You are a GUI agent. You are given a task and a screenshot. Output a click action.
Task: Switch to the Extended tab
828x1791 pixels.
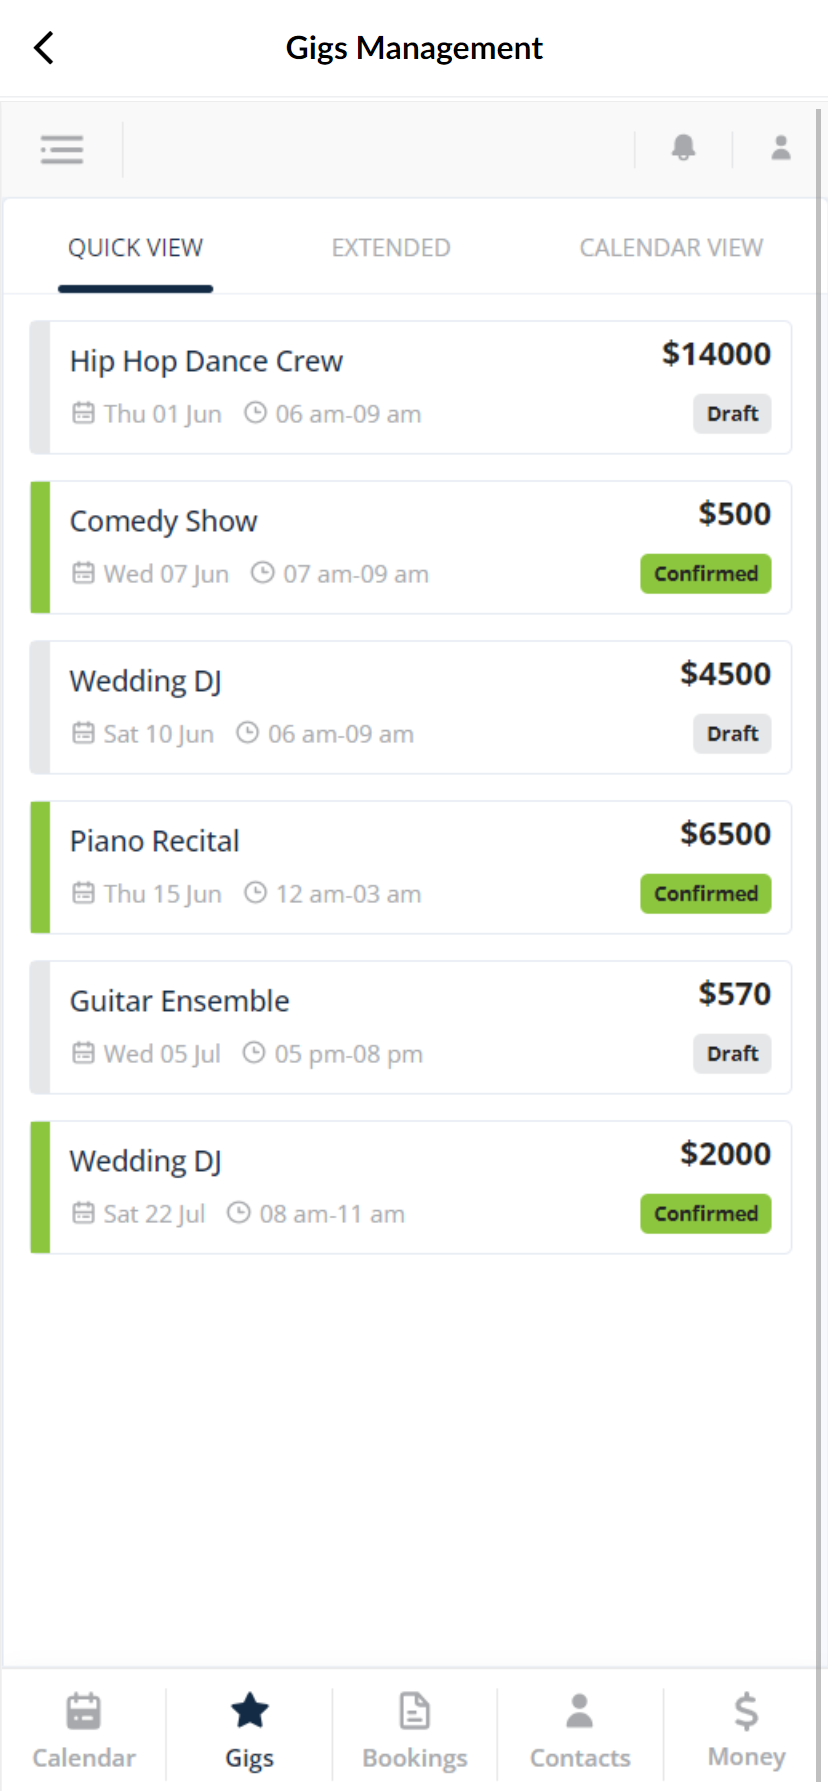click(x=391, y=248)
